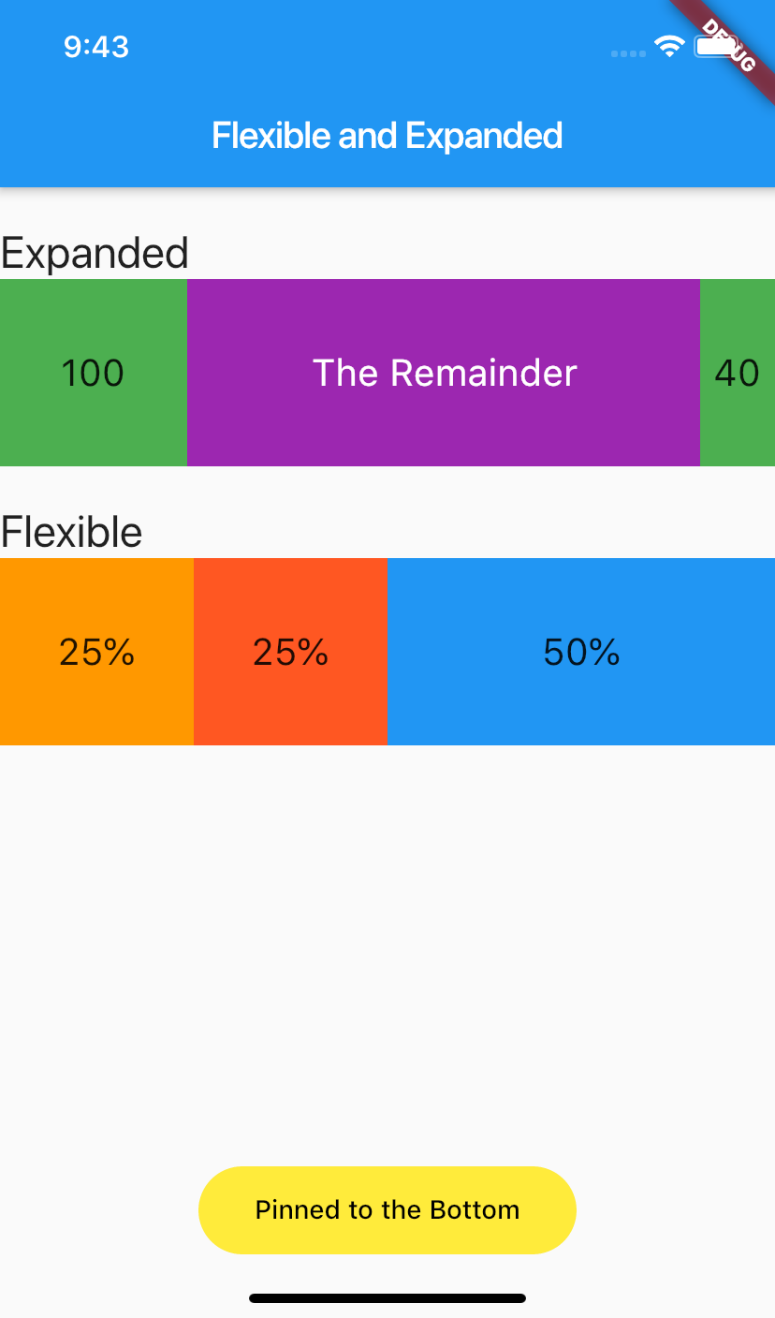Click the "Flexible and Expanded" app bar title

coord(387,136)
